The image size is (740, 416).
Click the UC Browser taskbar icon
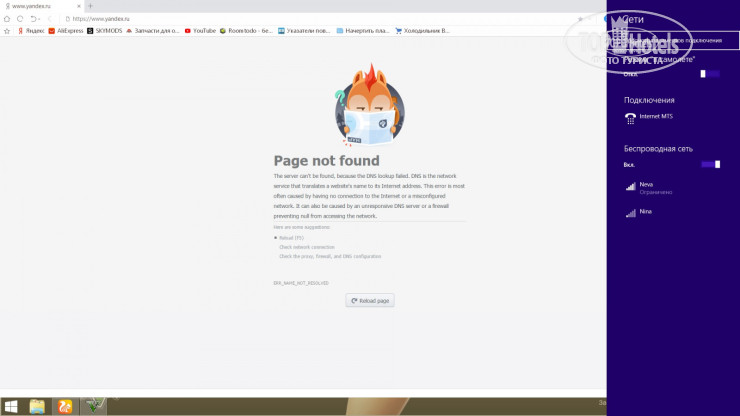65,406
